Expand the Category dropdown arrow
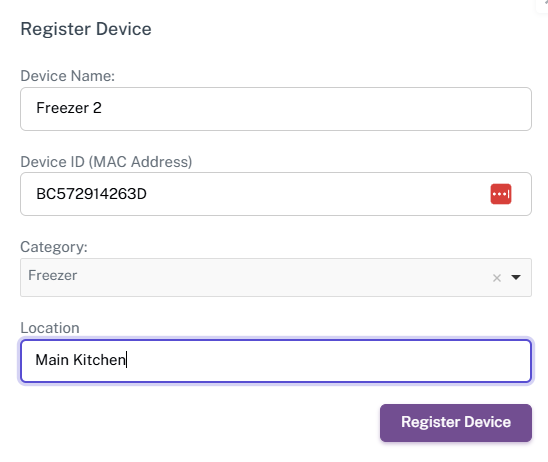The image size is (548, 462). pyautogui.click(x=516, y=277)
